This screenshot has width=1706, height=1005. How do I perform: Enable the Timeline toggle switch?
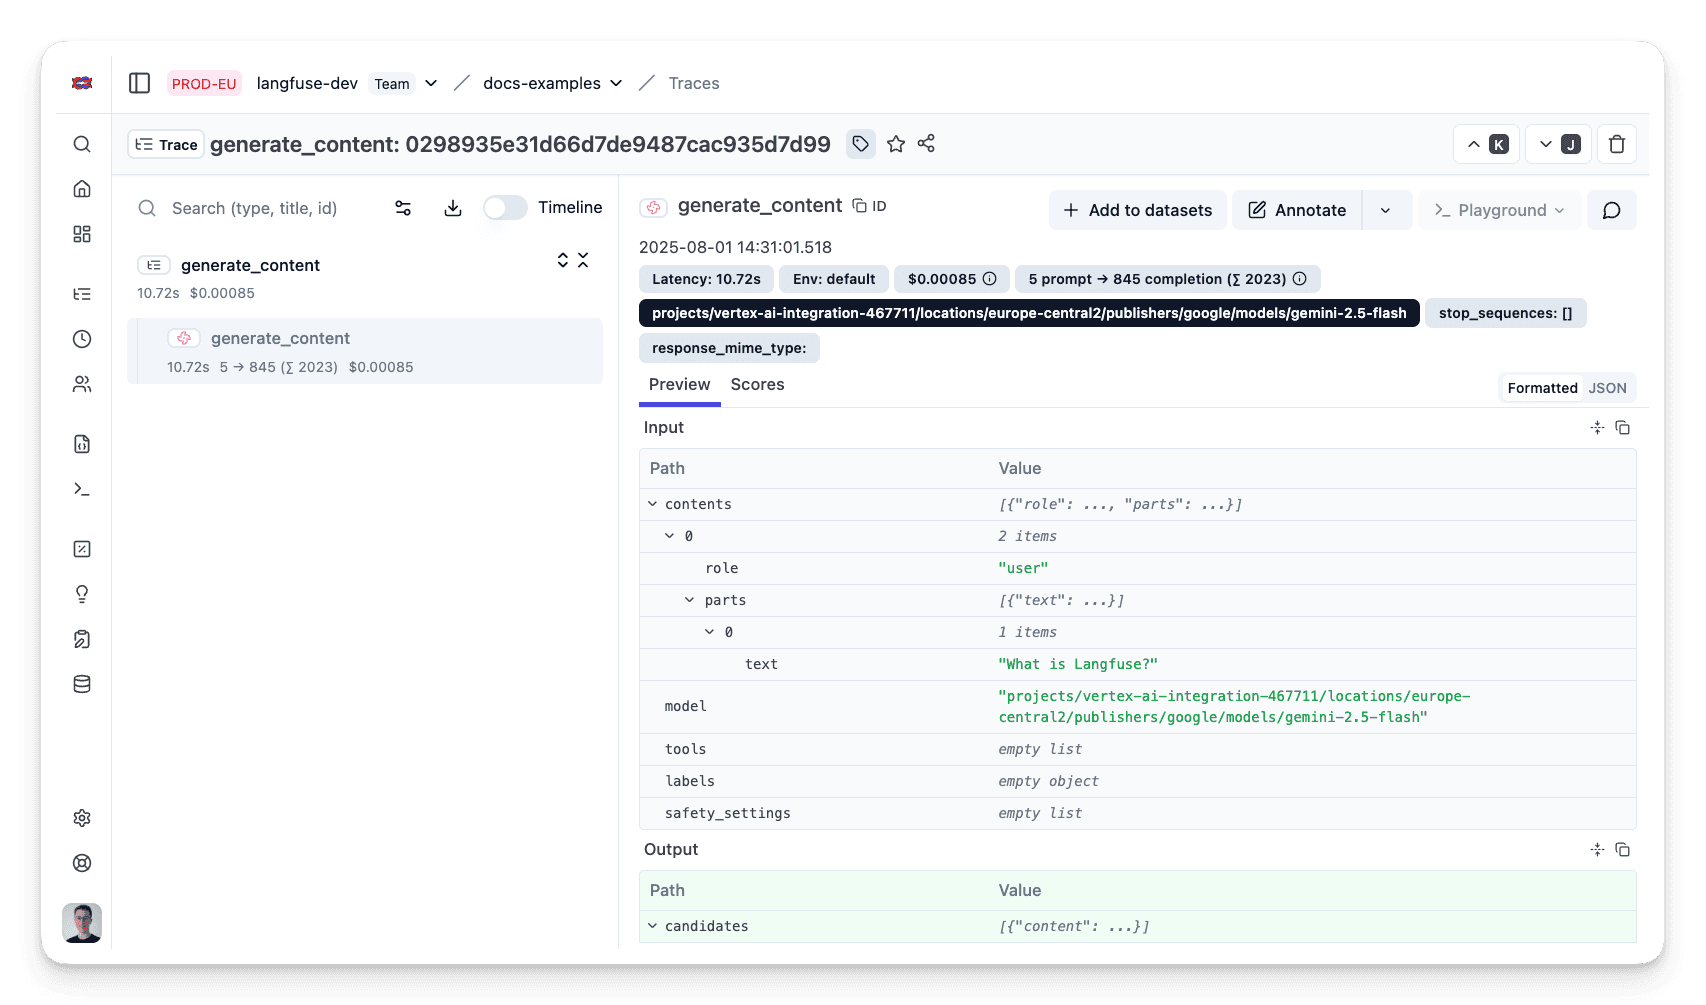pos(505,207)
